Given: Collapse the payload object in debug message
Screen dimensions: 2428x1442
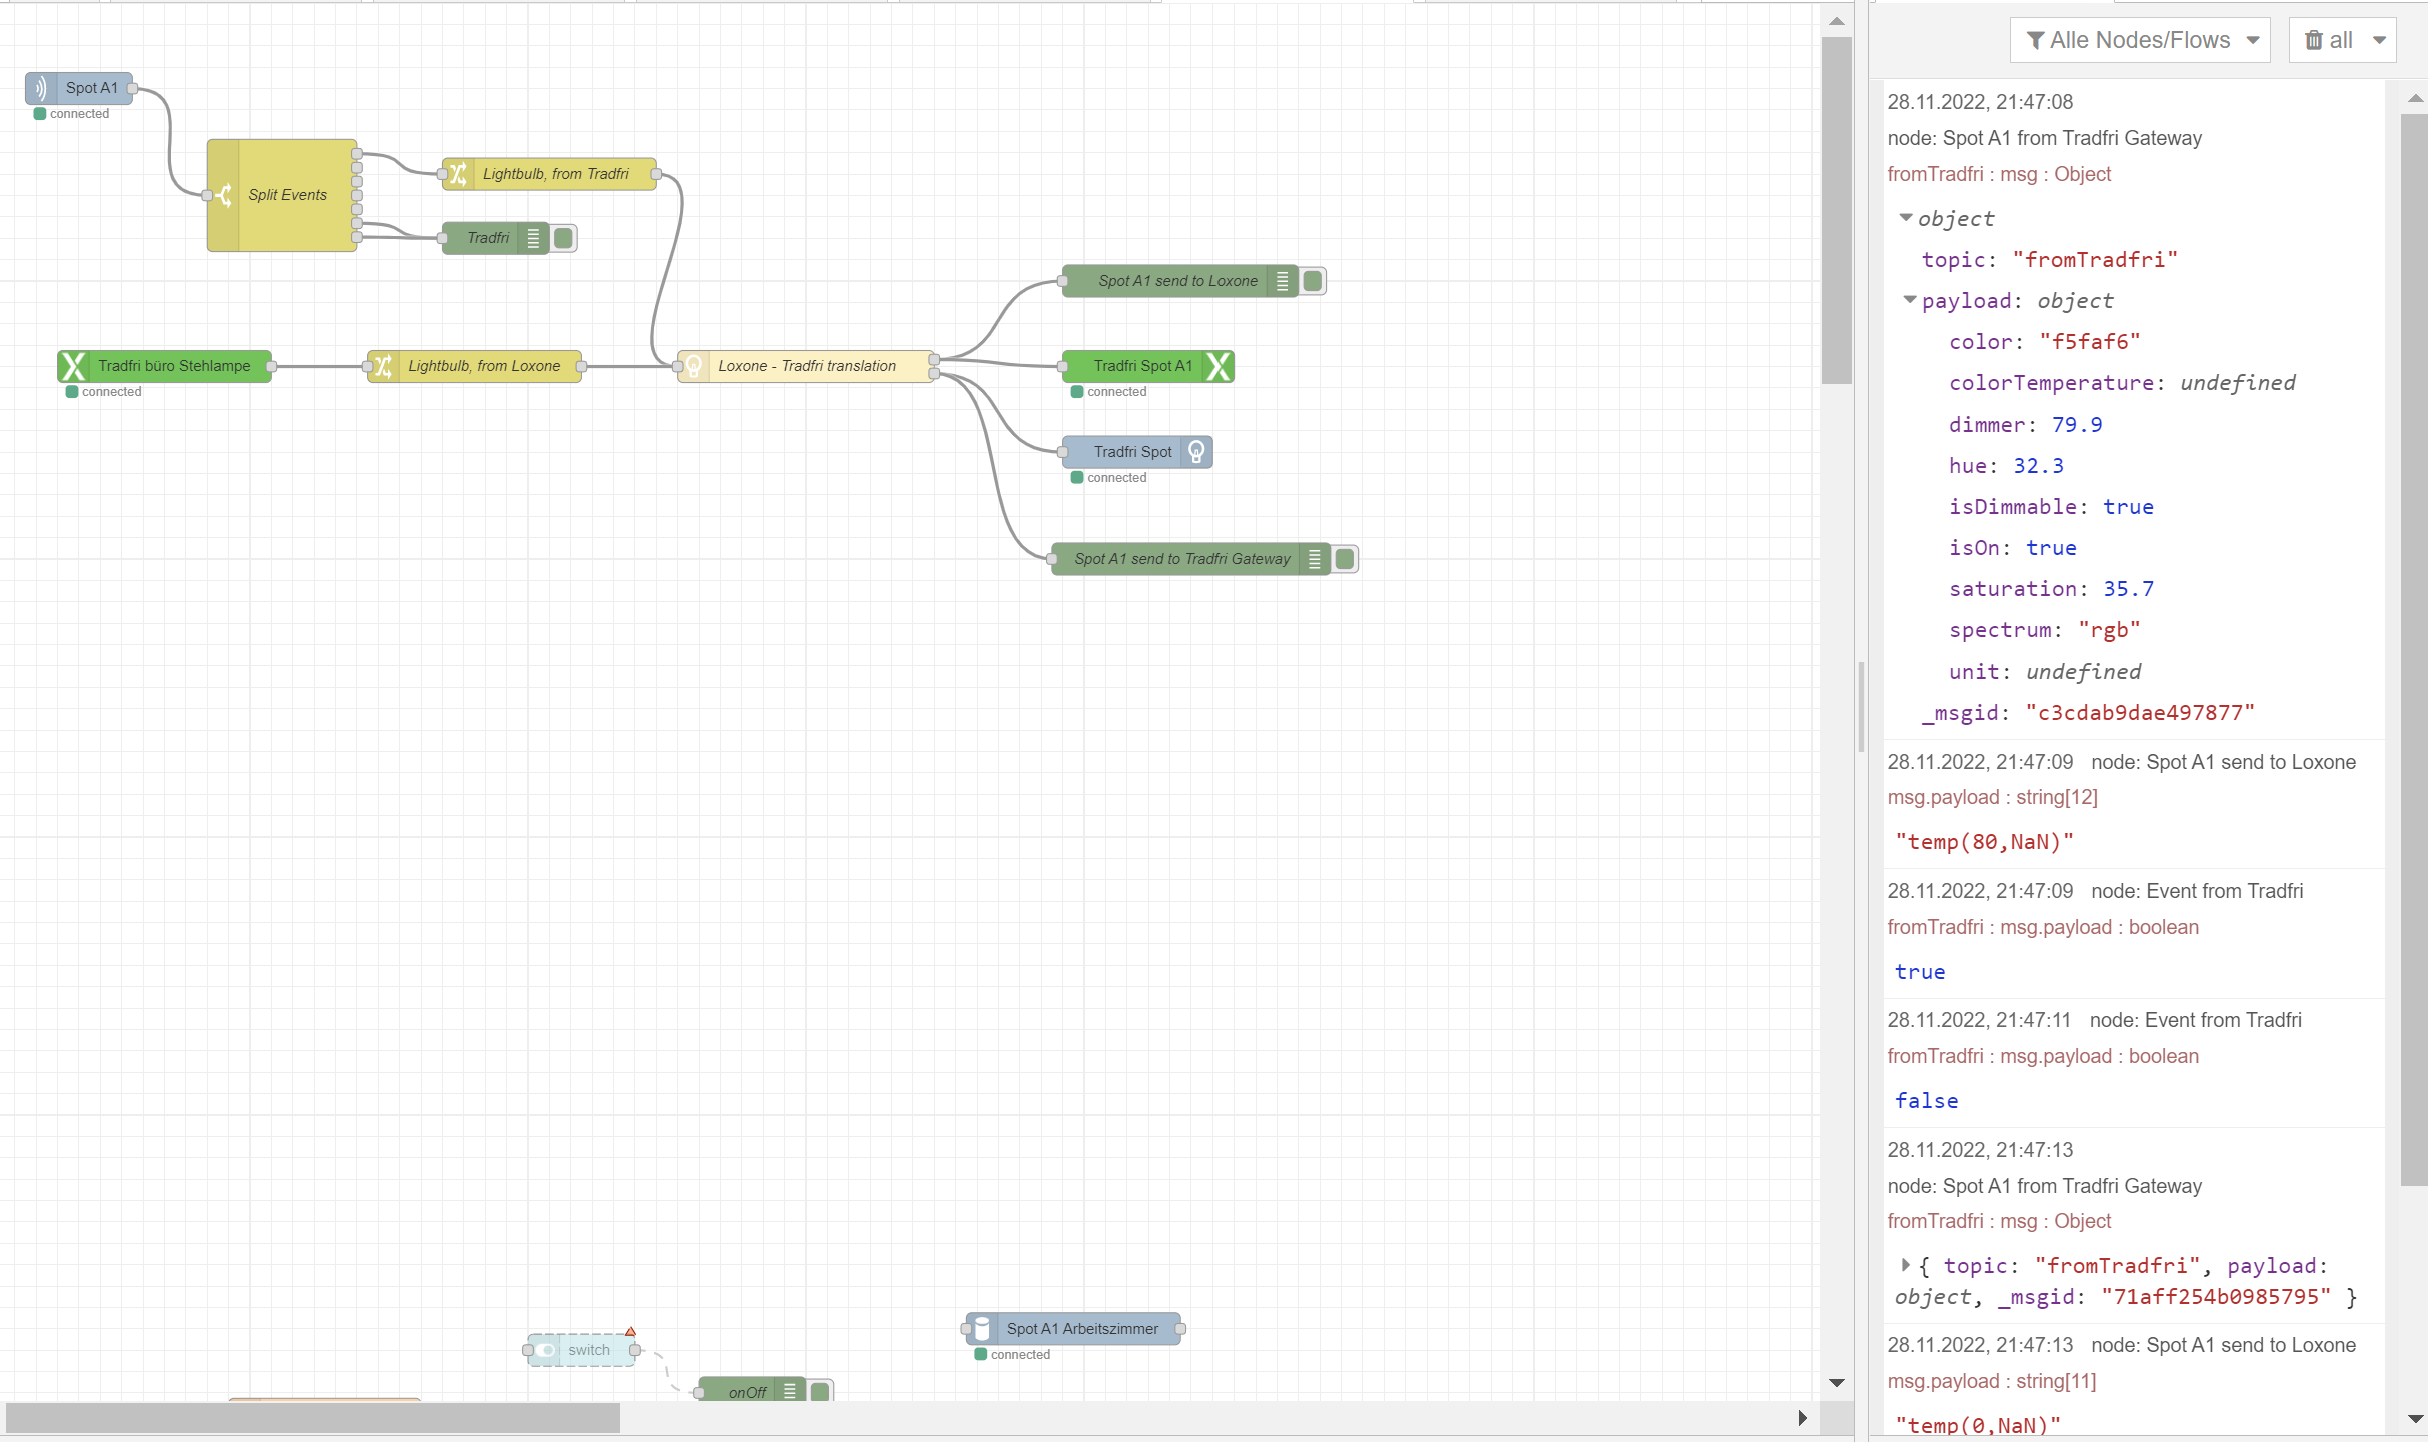Looking at the screenshot, I should (x=1910, y=300).
